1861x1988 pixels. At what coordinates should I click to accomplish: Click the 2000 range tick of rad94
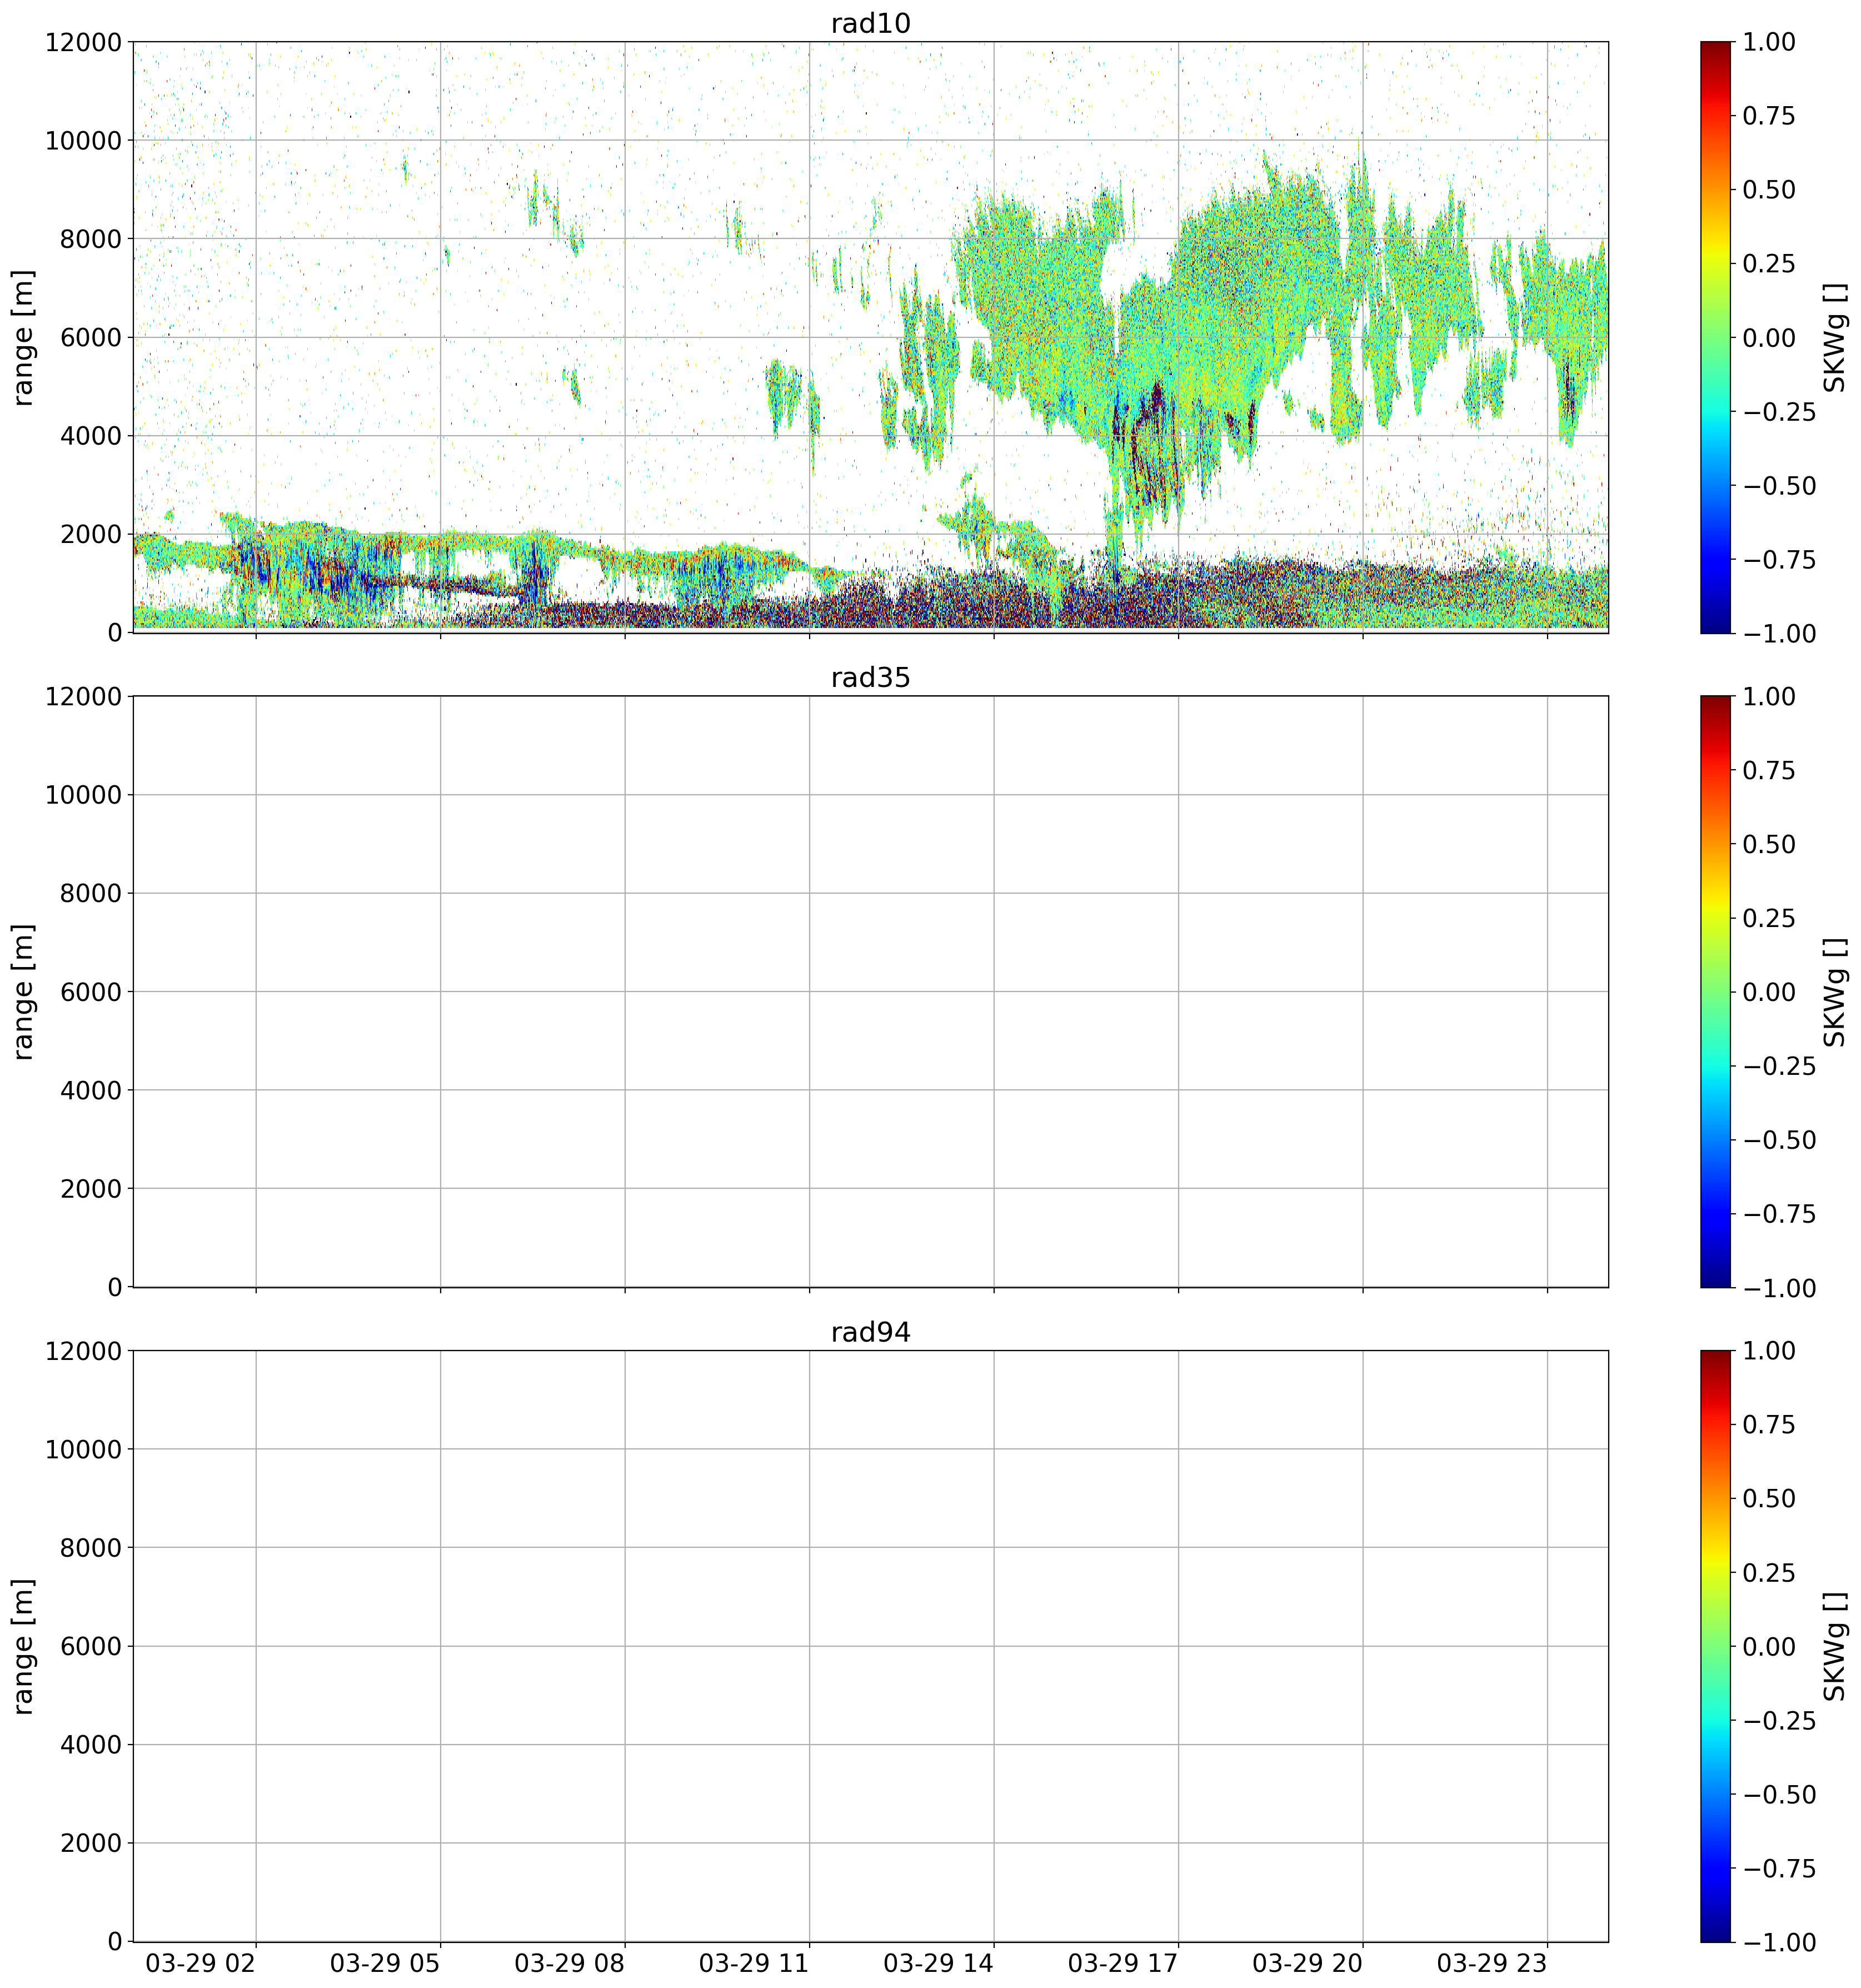point(90,1843)
